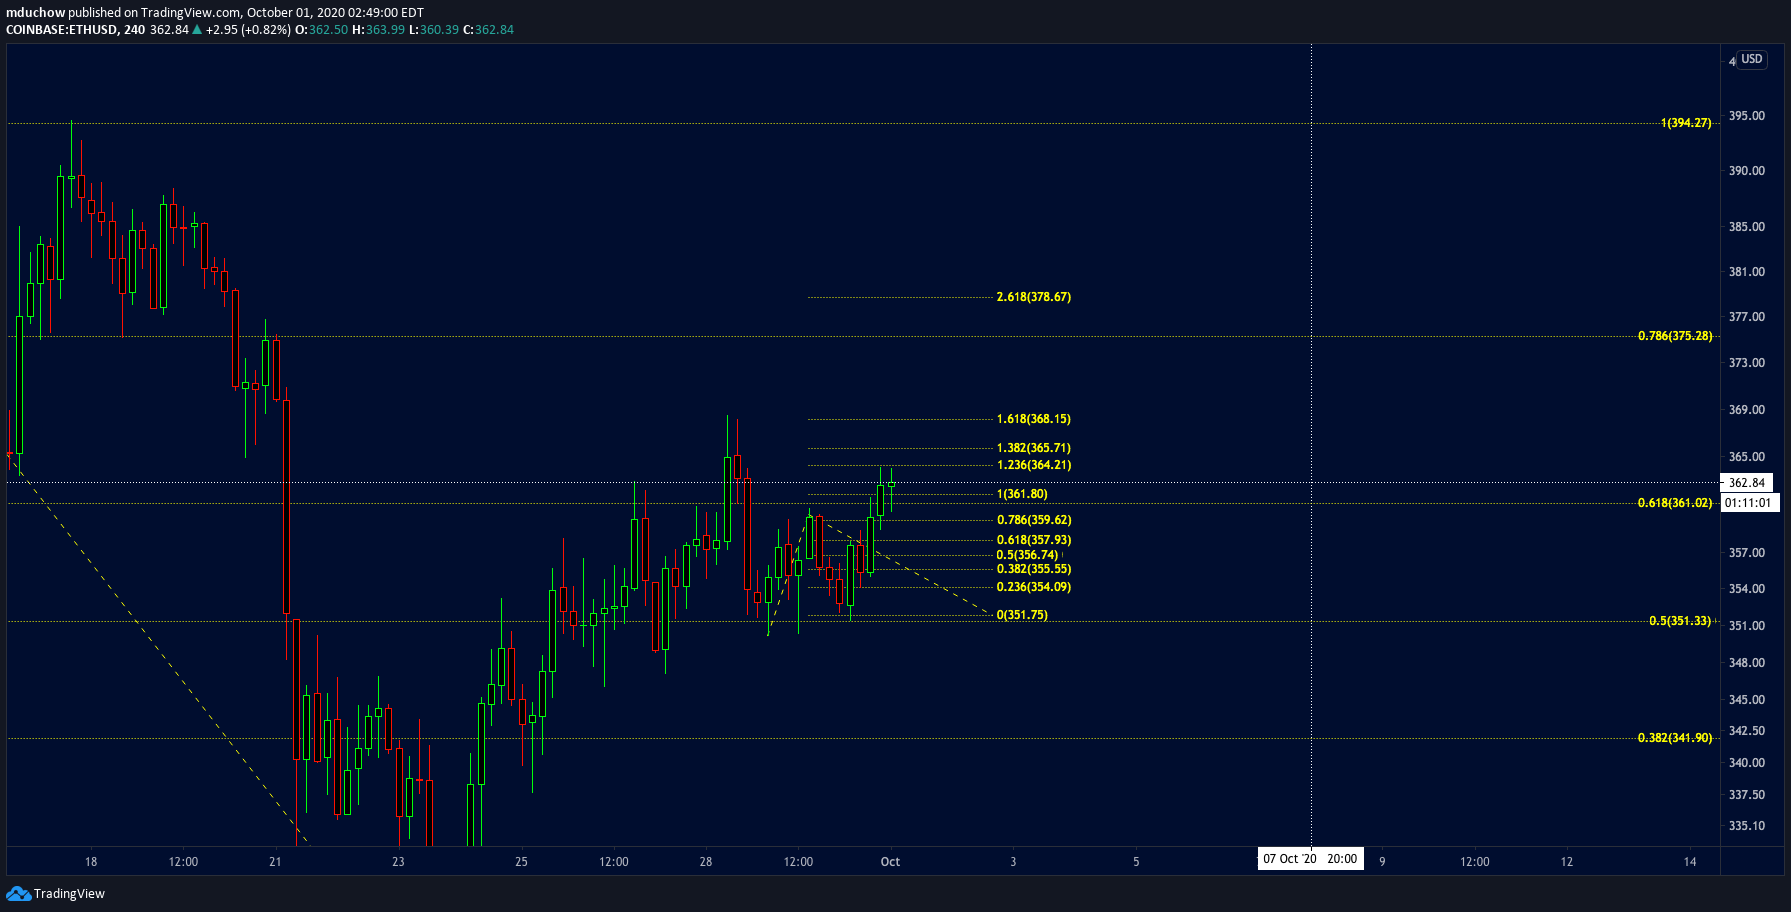
Task: Click the closing price value C:362.84
Action: tap(488, 30)
